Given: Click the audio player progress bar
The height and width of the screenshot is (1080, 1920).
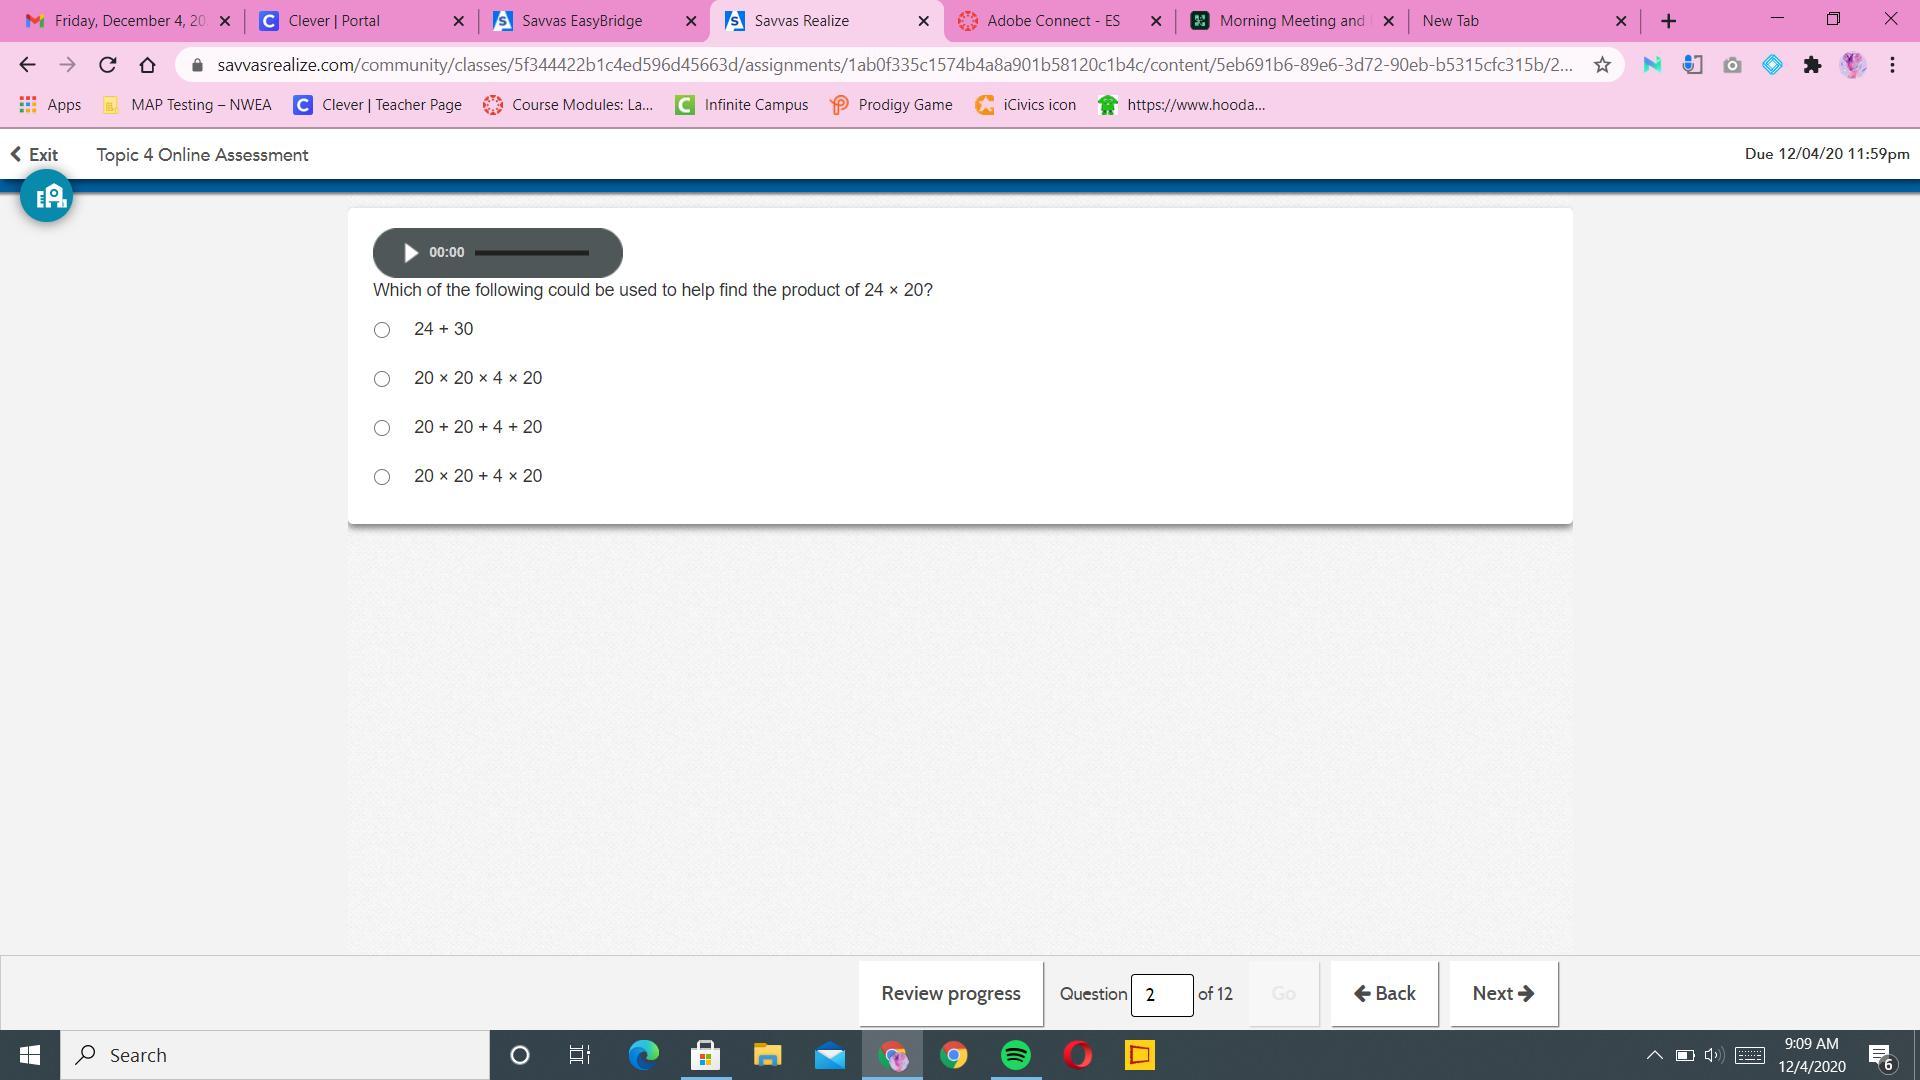Looking at the screenshot, I should [532, 253].
